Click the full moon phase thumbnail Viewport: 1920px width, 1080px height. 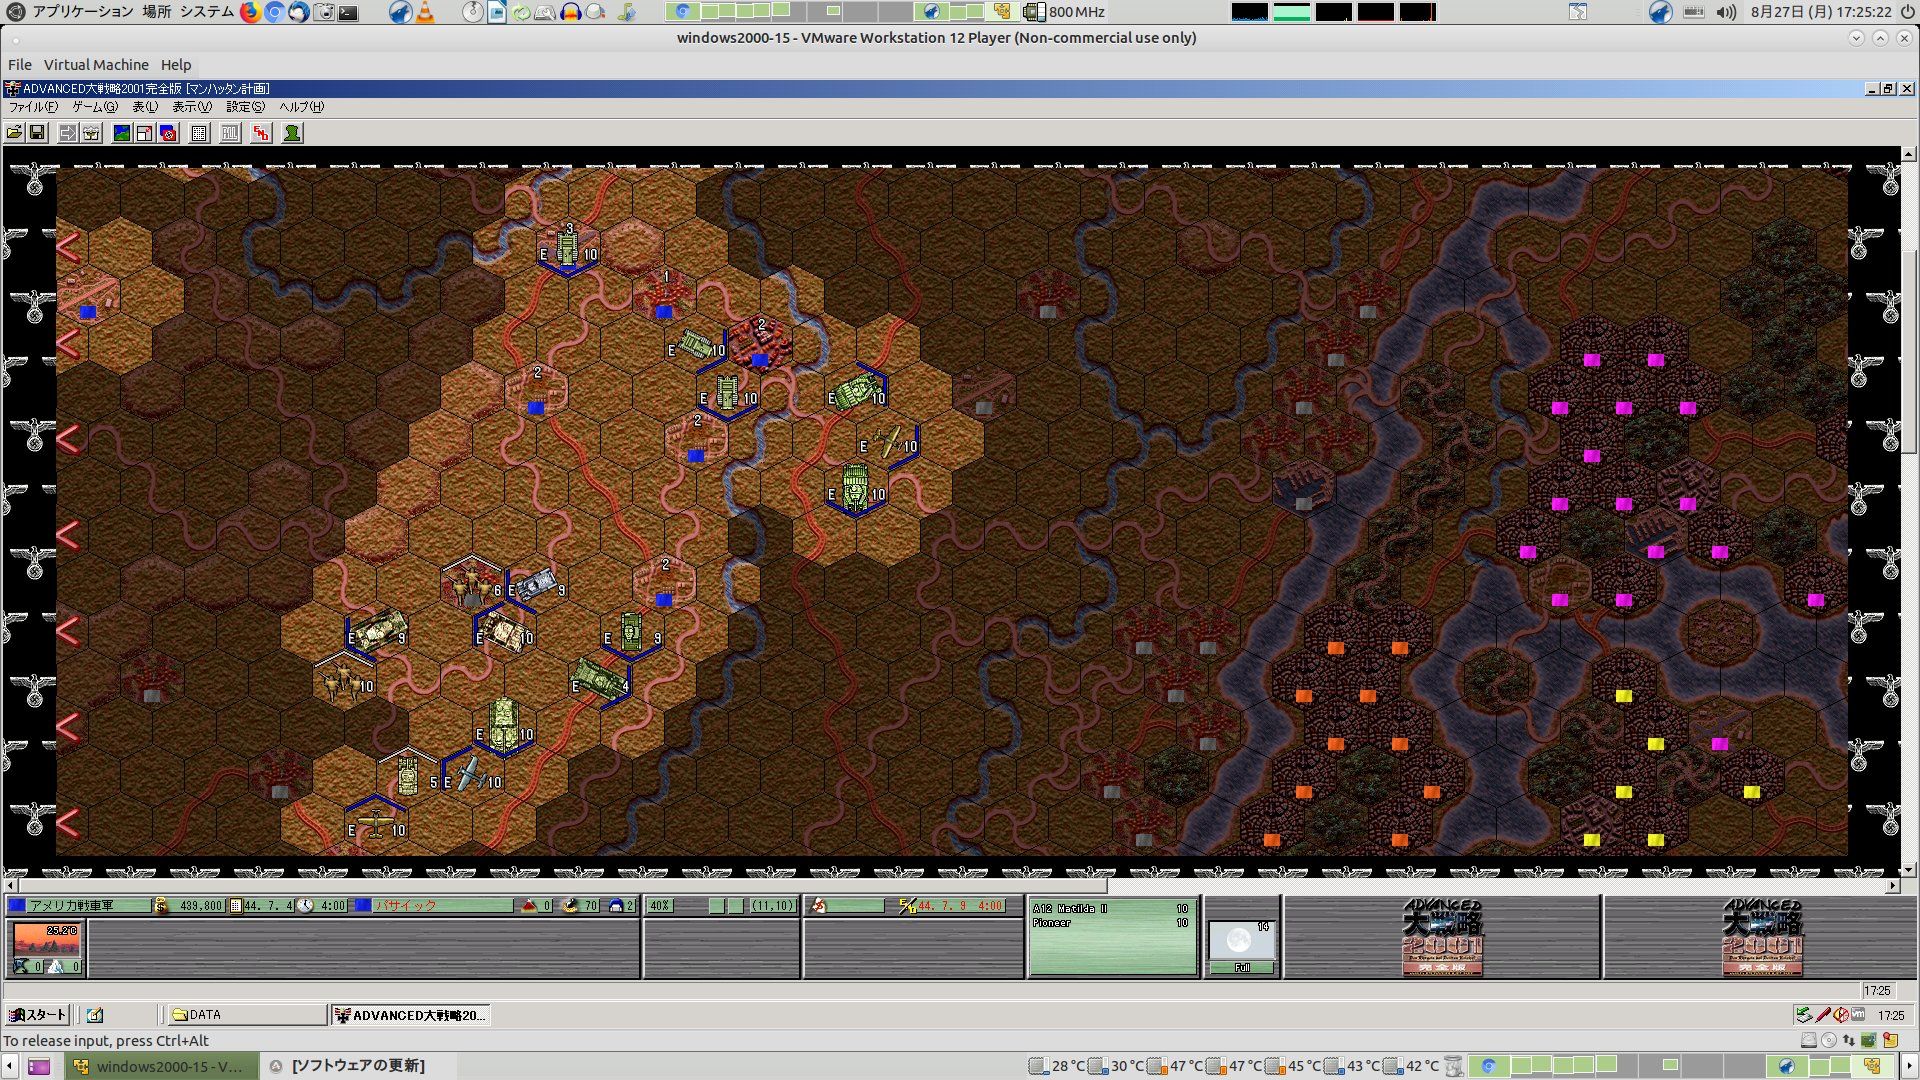(1239, 941)
